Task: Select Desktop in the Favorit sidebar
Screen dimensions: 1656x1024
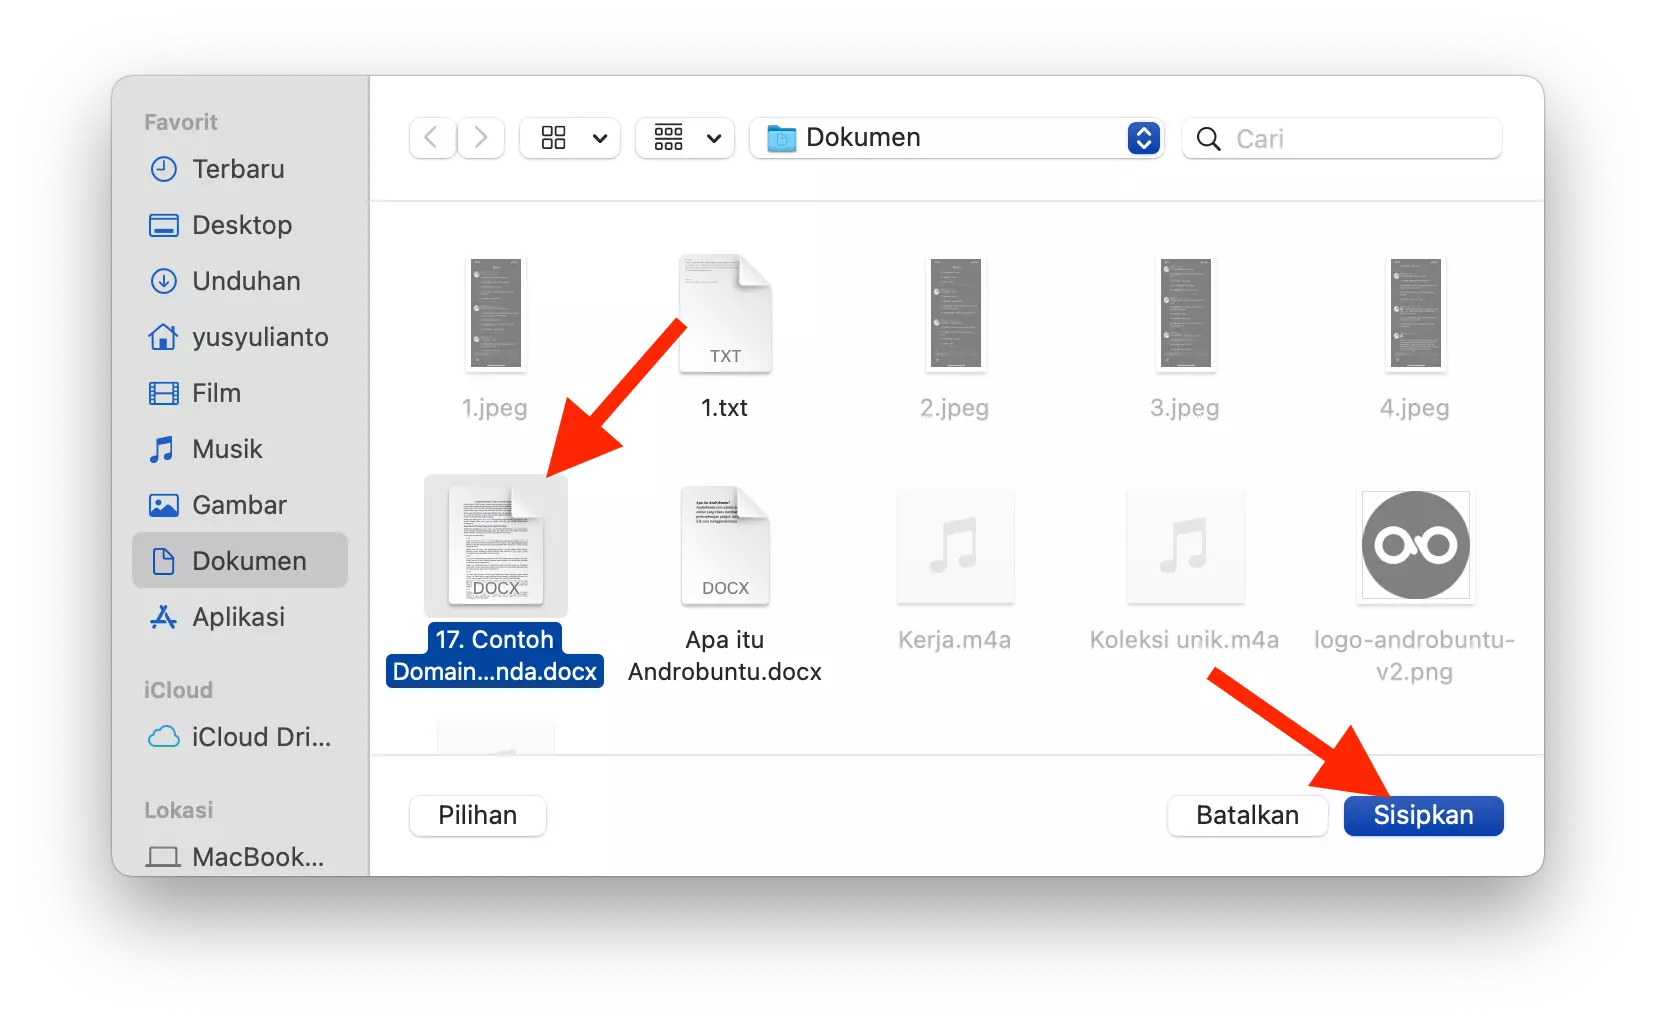Action: pos(240,225)
